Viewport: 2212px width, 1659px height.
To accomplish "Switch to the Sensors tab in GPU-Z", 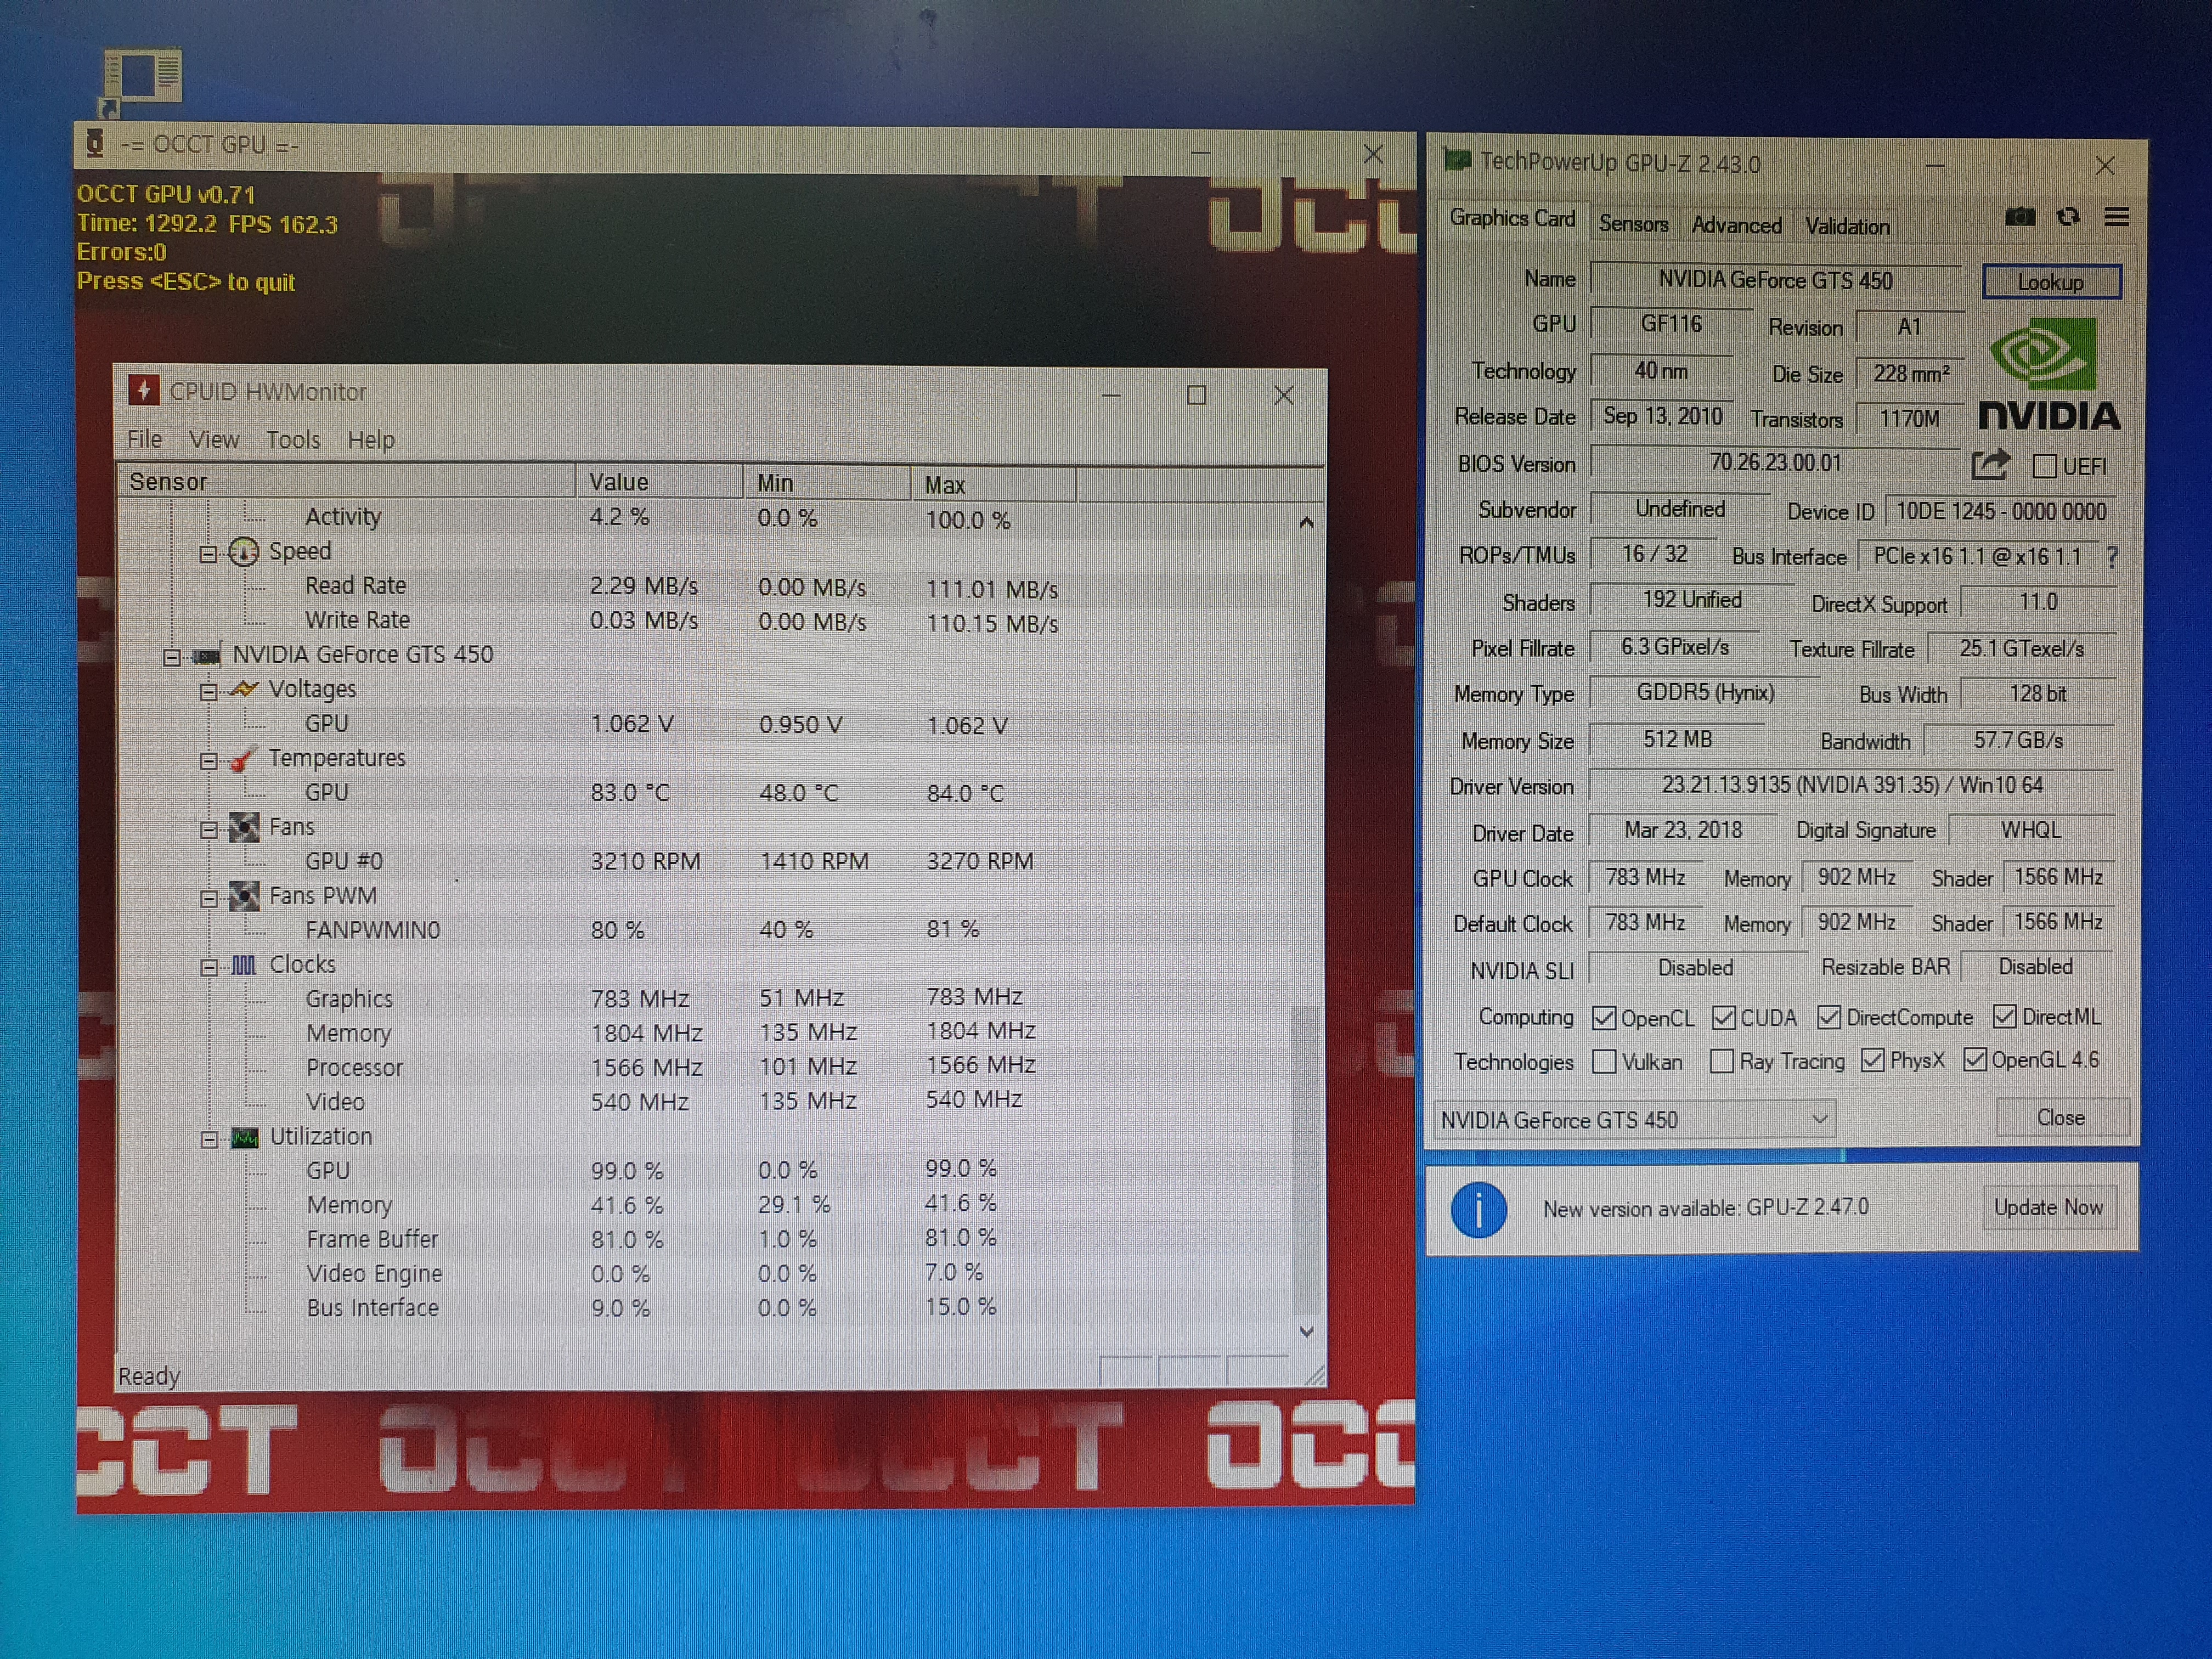I will [1633, 224].
